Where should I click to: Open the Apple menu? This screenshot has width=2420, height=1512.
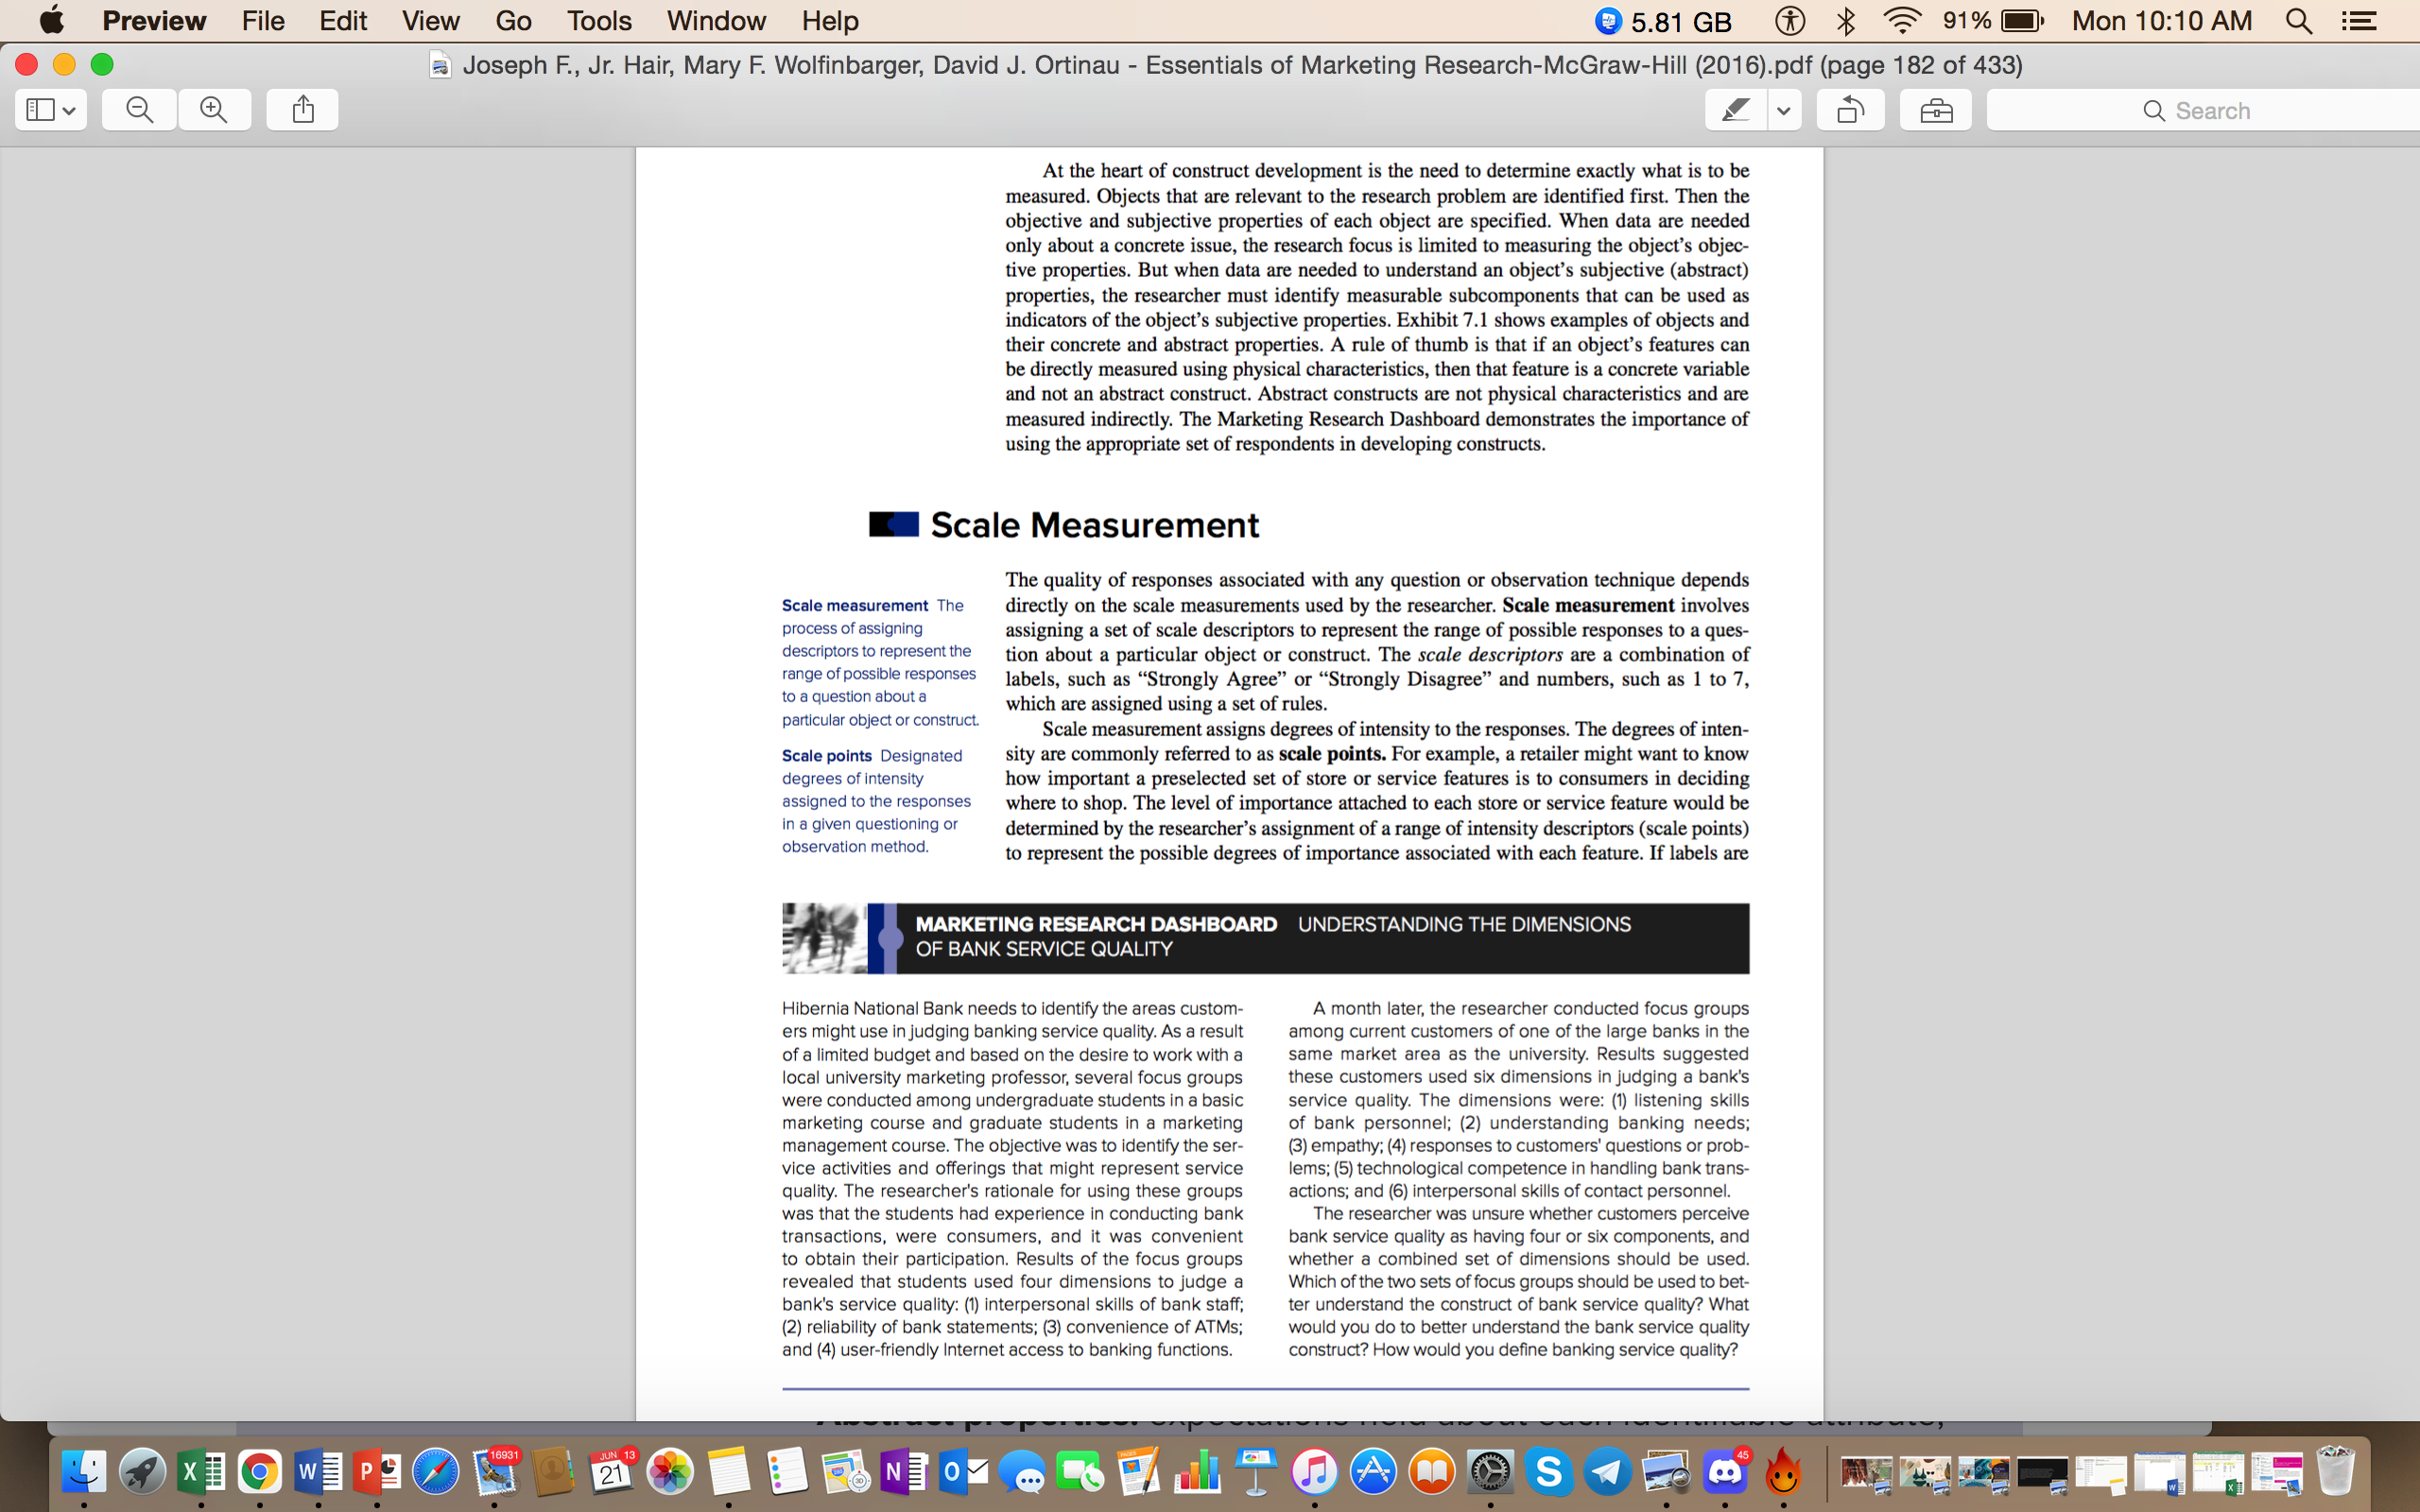(51, 20)
